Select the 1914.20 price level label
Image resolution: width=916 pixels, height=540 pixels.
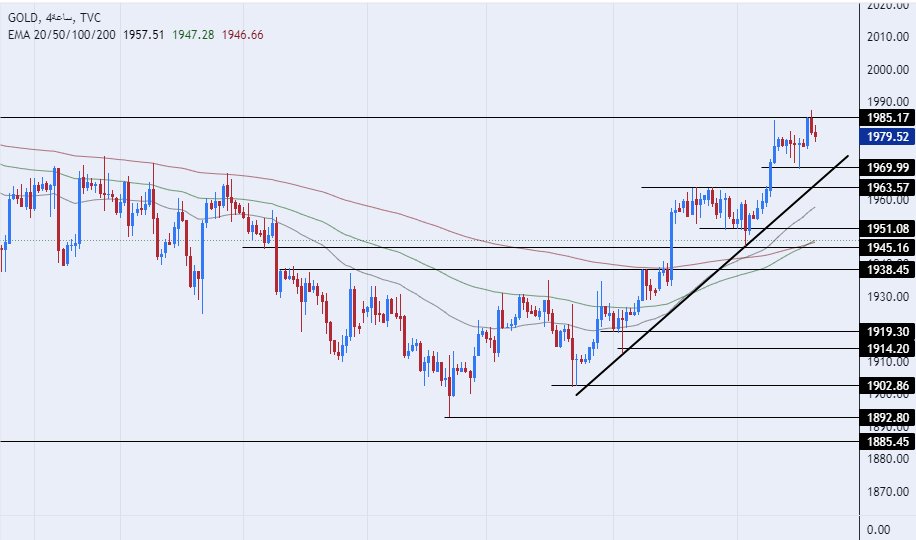tap(888, 348)
